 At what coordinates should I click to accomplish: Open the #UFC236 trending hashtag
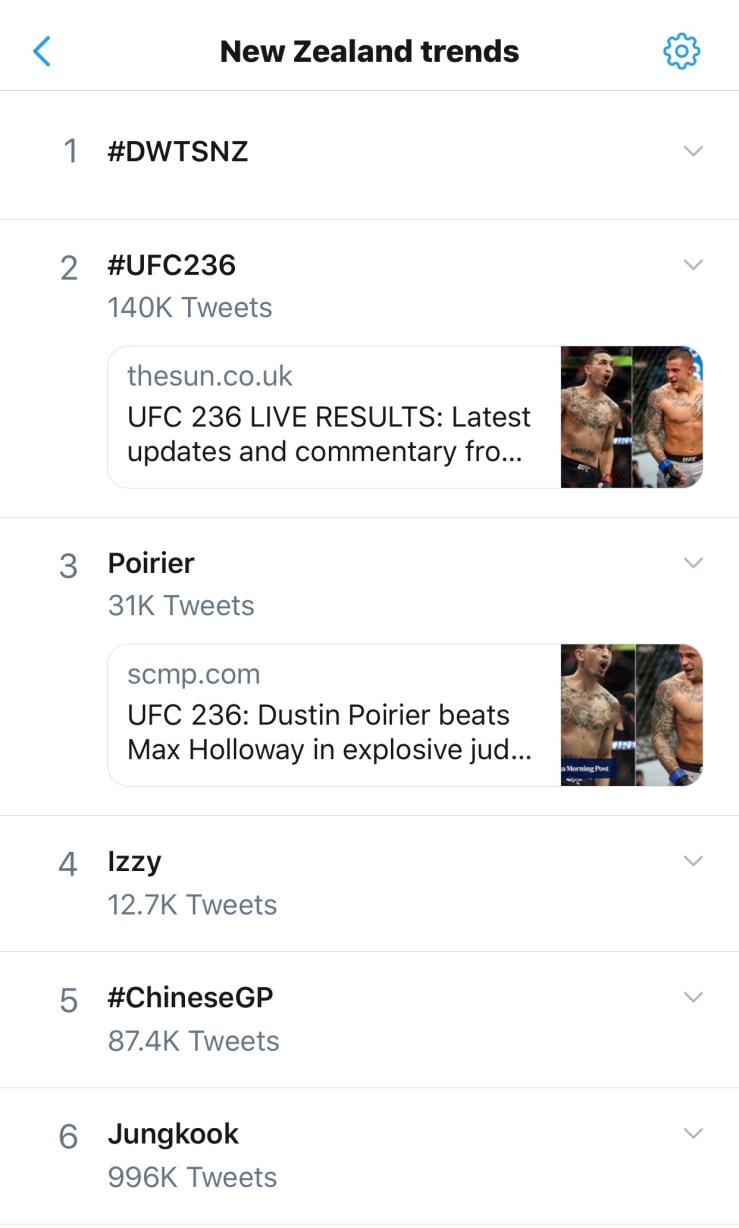coord(172,265)
